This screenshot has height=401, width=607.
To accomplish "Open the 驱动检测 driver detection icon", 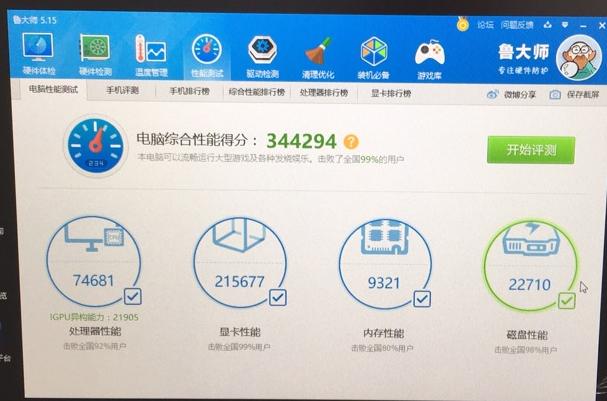I will [262, 56].
